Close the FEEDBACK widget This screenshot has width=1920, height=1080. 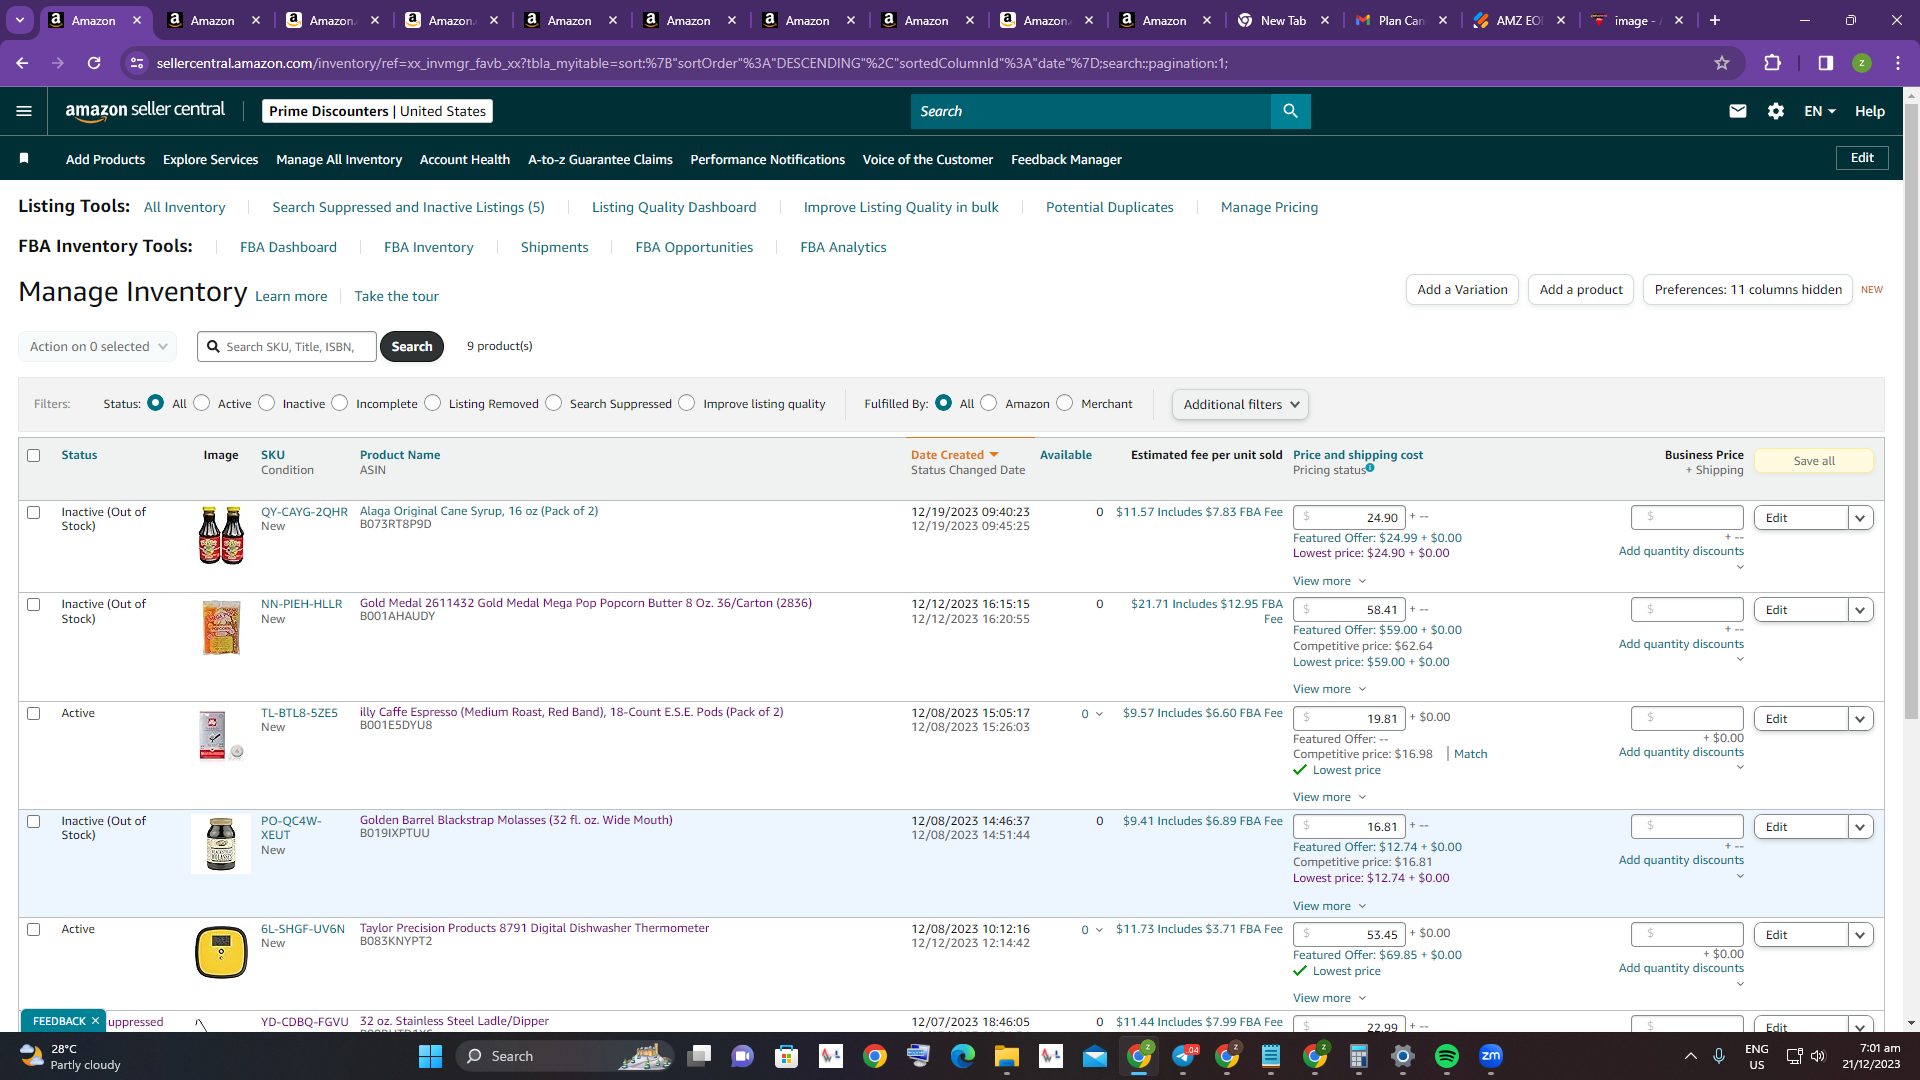[x=96, y=1021]
